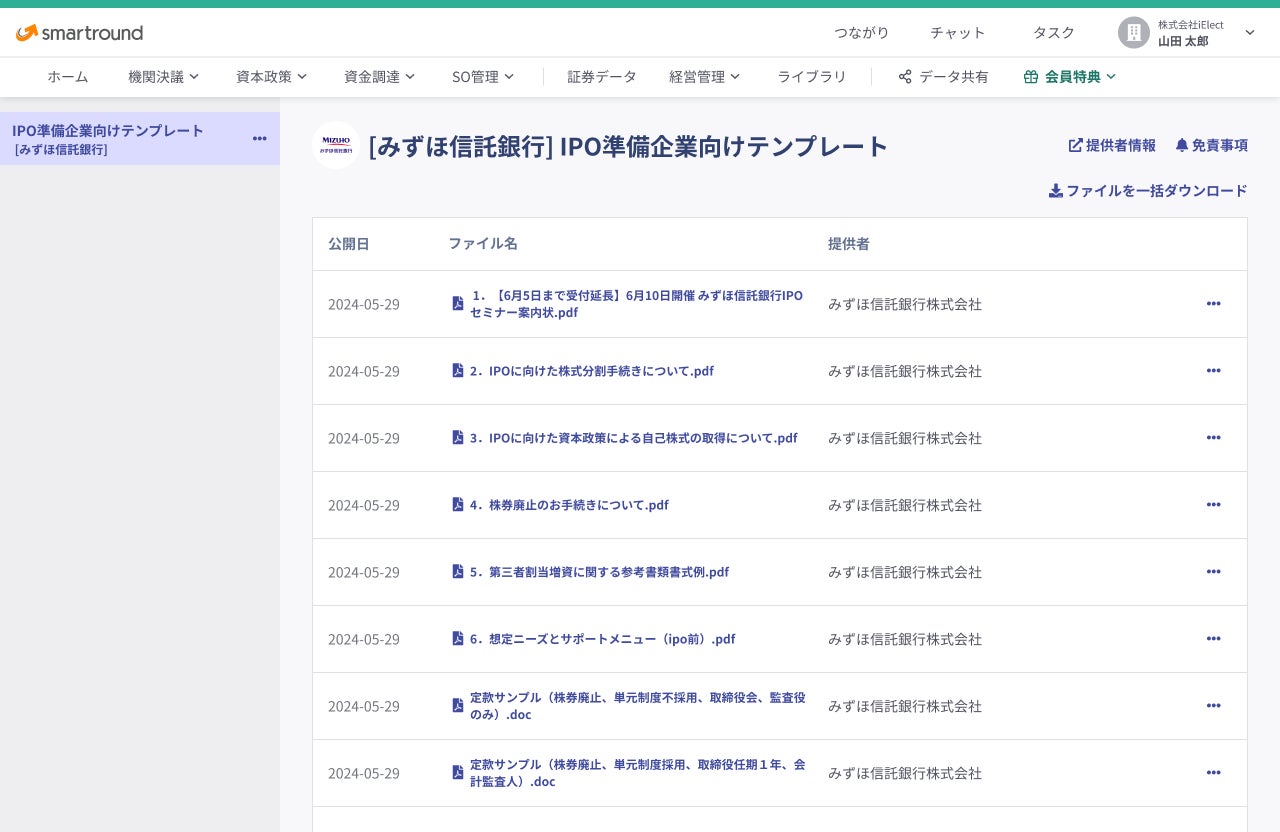Open more options for 株式分割手続き file row
Screen dimensions: 1280x832
pos(1213,371)
